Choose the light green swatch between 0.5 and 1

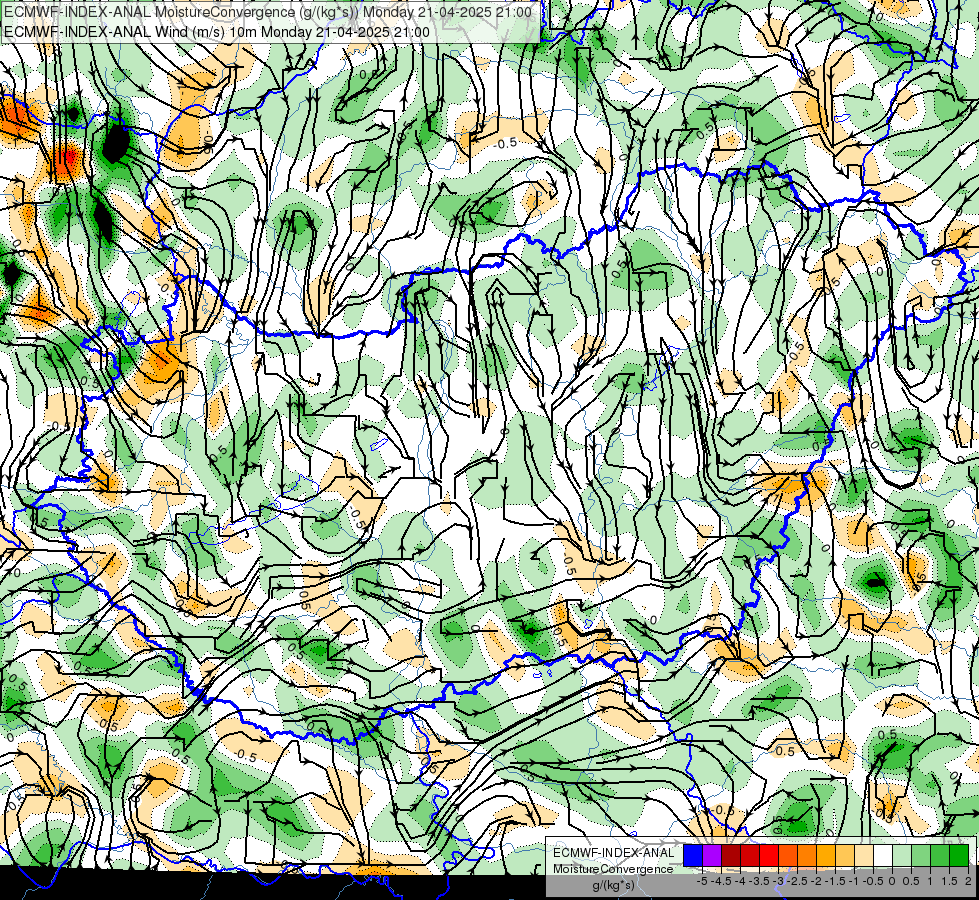click(921, 855)
